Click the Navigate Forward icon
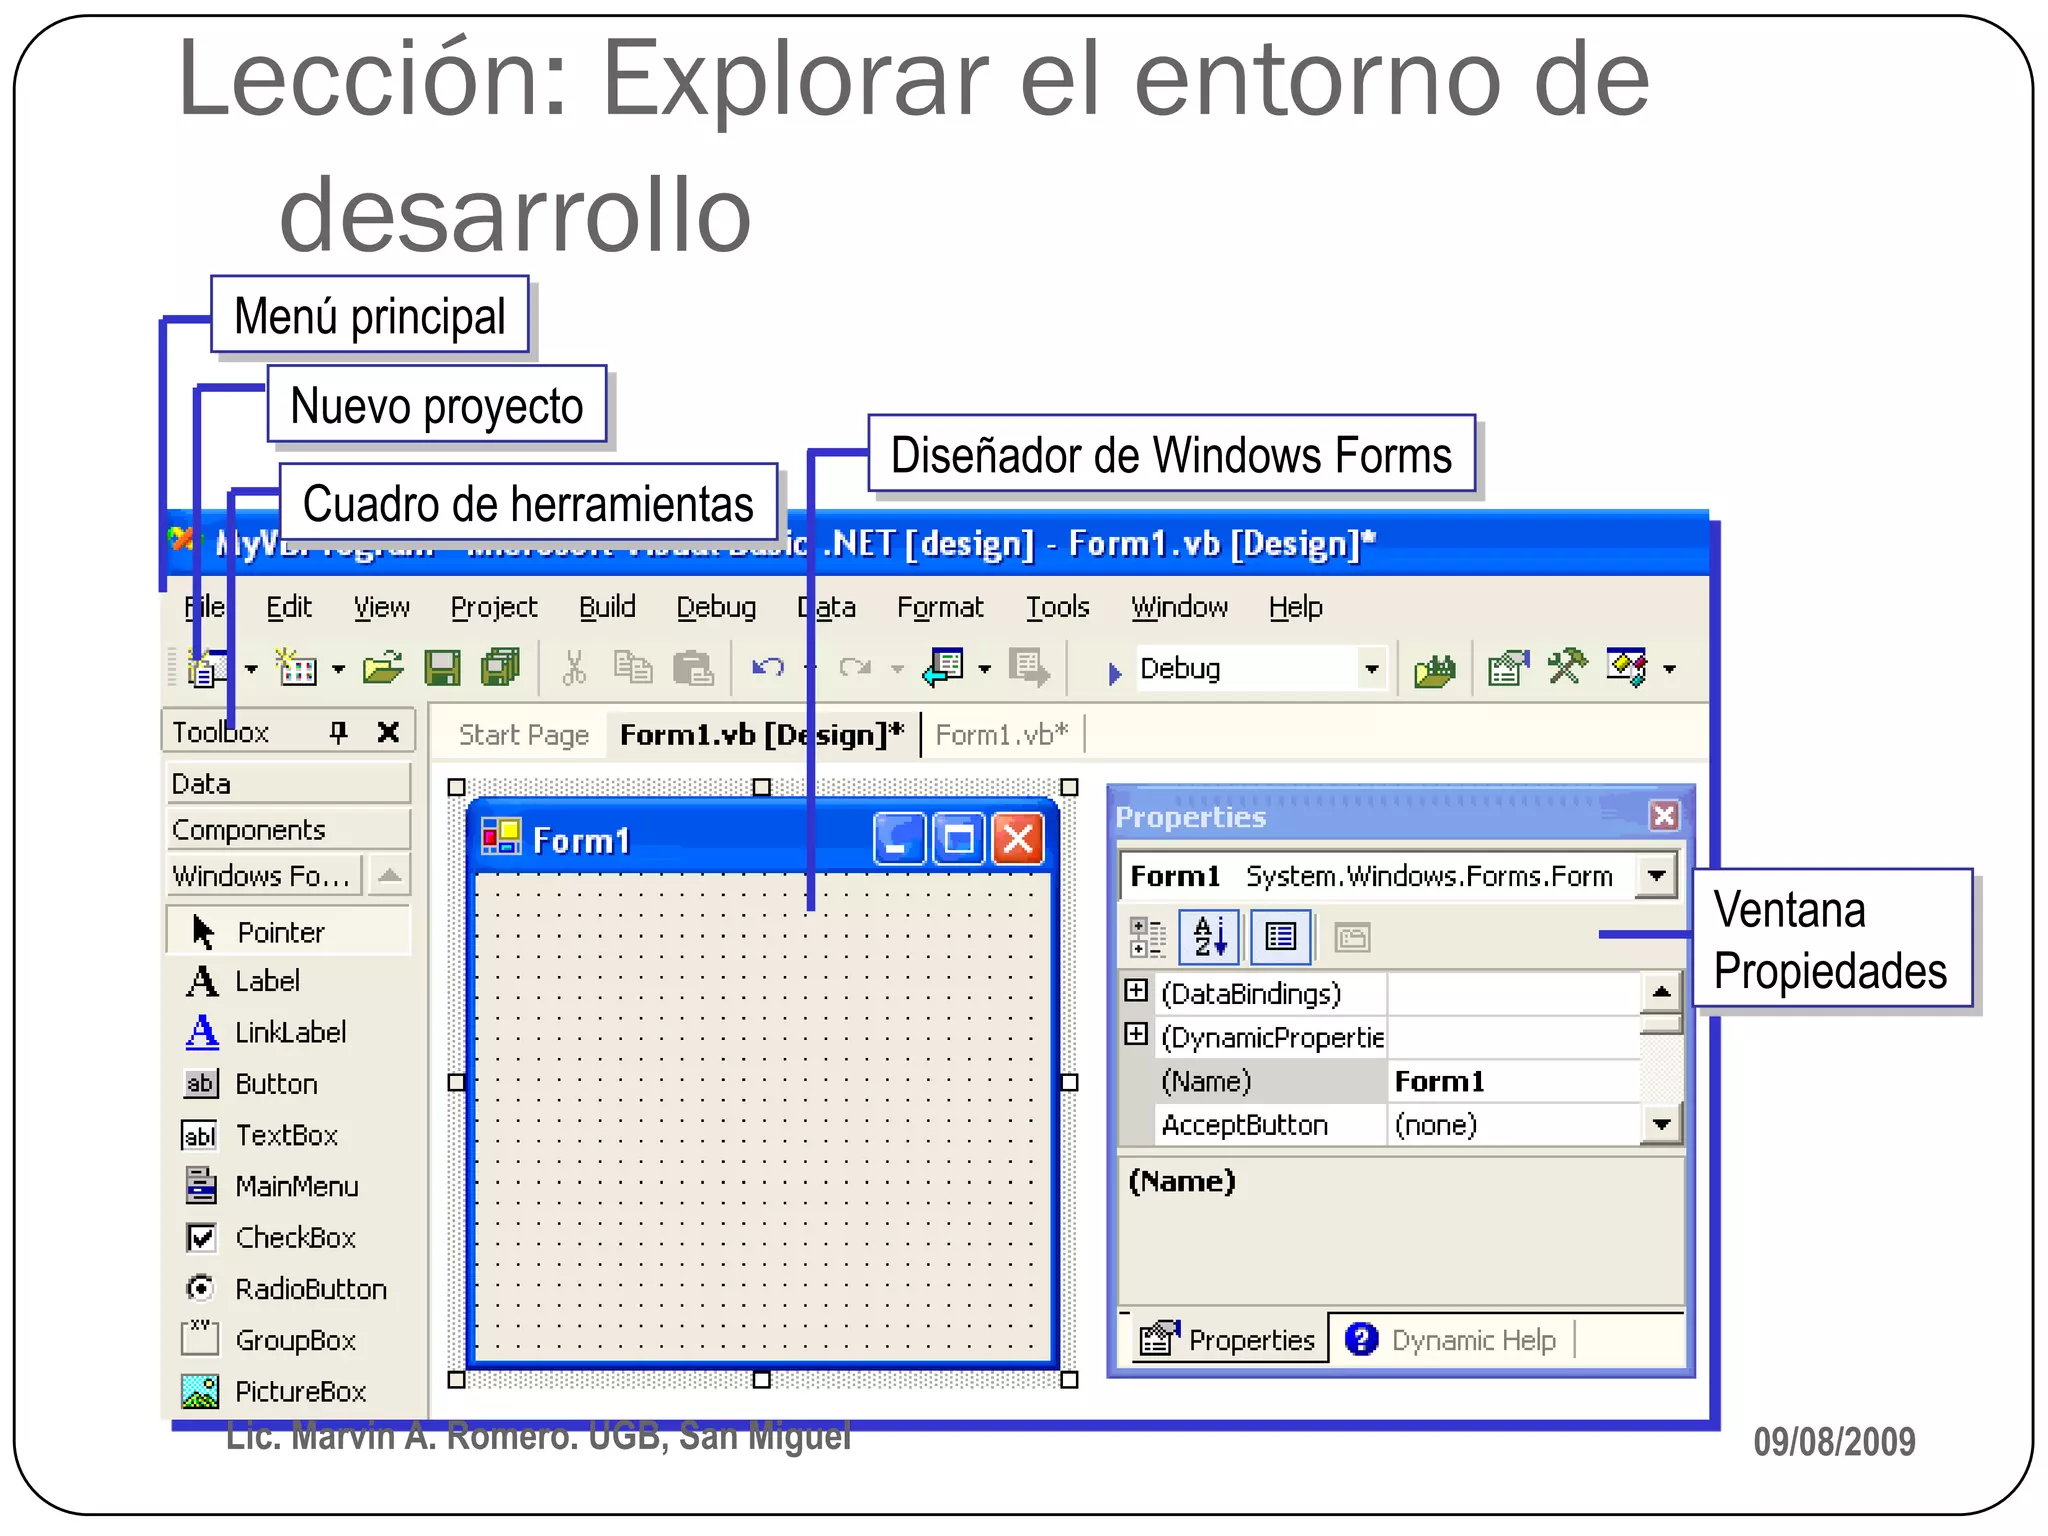This screenshot has width=2048, height=1536. coord(1029,667)
